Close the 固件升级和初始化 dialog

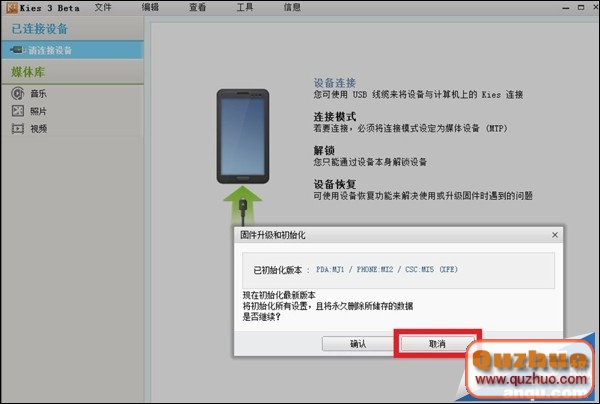click(x=555, y=235)
